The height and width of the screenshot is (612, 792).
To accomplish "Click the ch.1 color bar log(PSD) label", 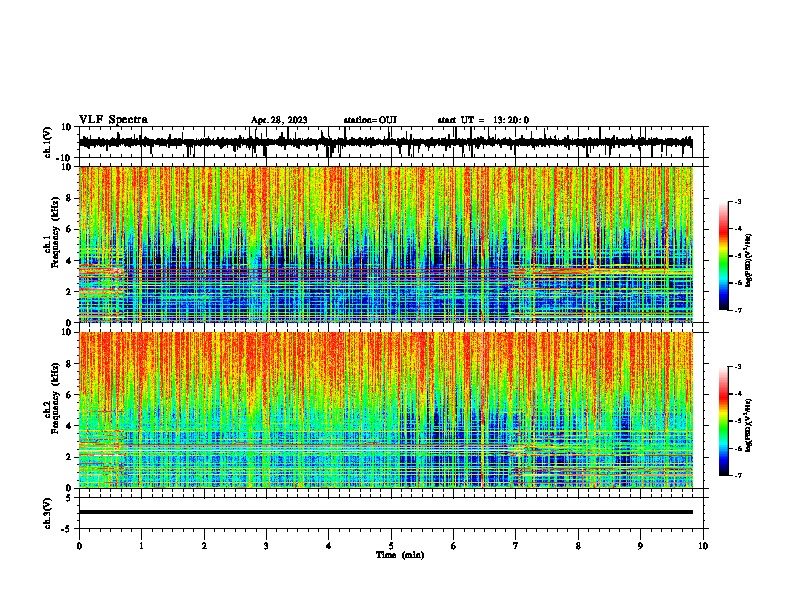I will (748, 261).
